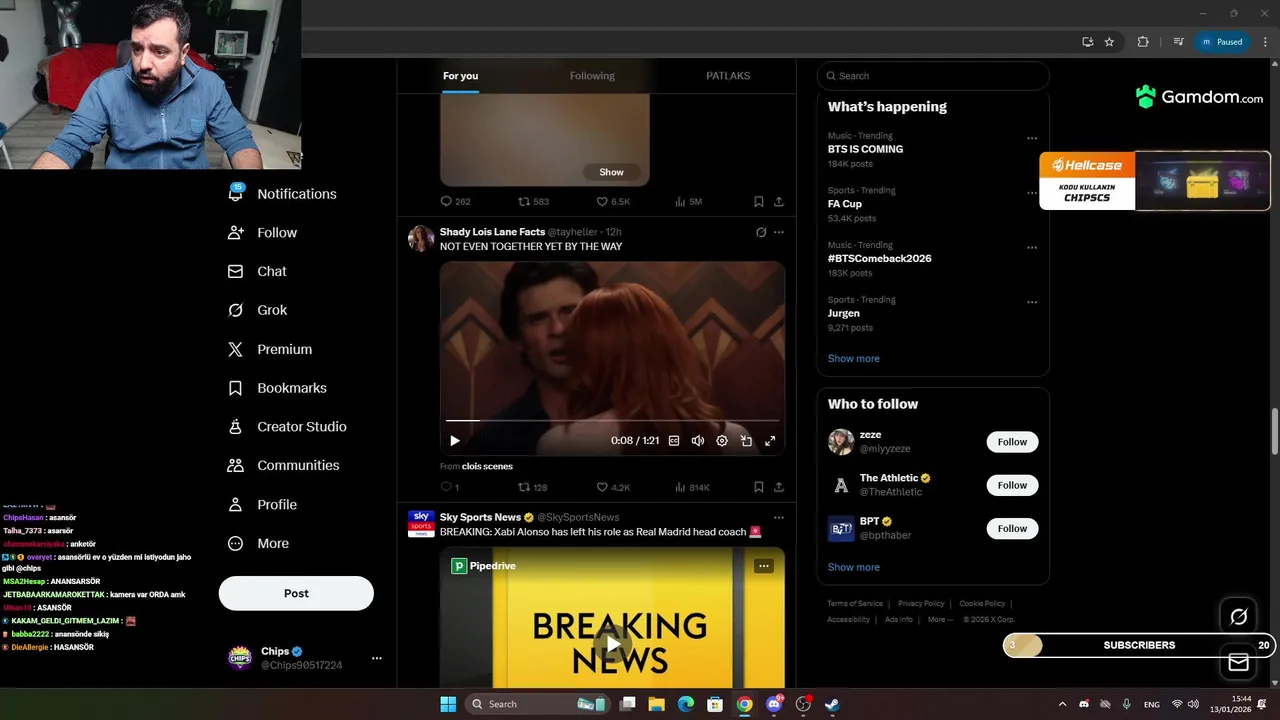Switch to the Following tab

click(x=592, y=76)
